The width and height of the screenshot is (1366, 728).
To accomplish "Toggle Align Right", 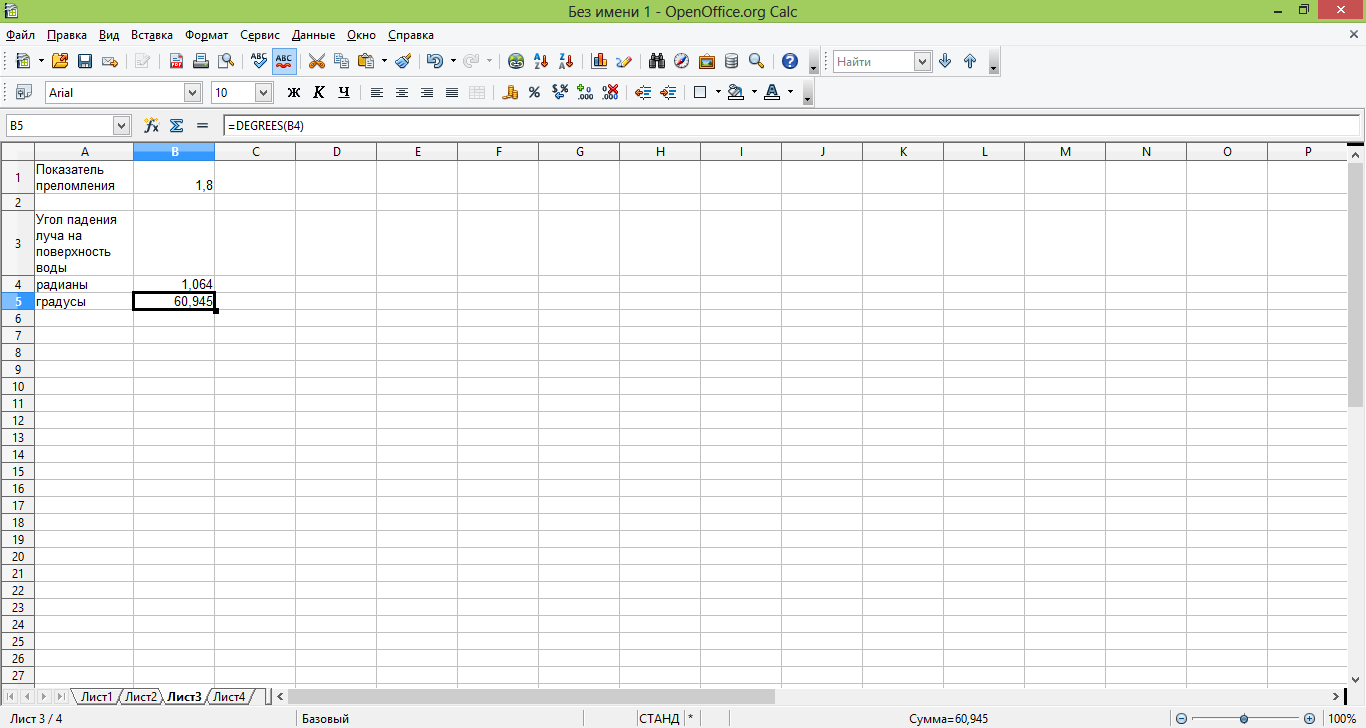I will click(427, 92).
